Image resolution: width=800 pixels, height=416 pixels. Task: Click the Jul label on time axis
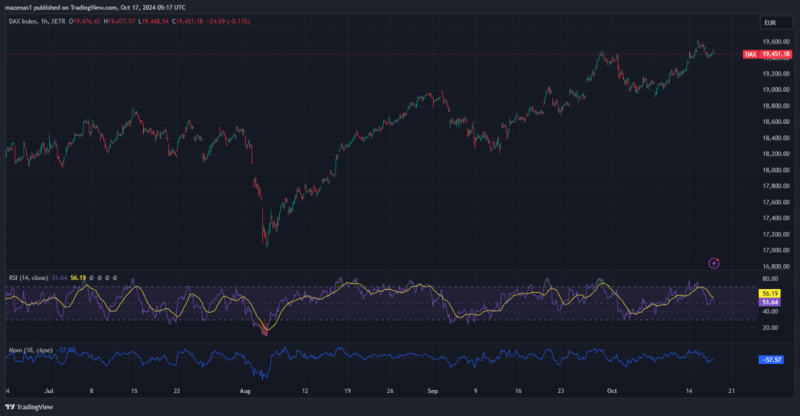[49, 391]
